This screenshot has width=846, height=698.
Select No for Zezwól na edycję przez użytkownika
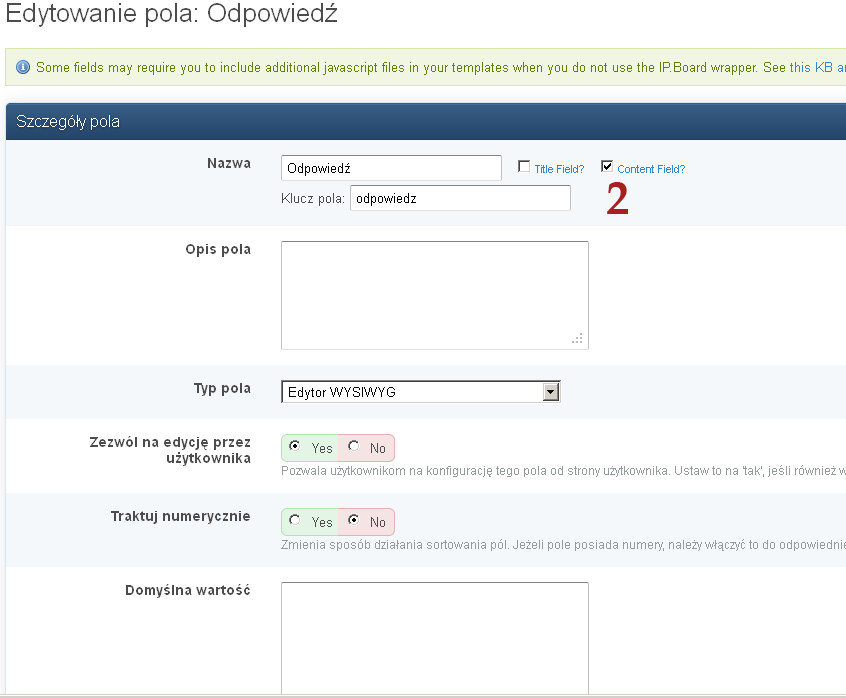coord(354,446)
